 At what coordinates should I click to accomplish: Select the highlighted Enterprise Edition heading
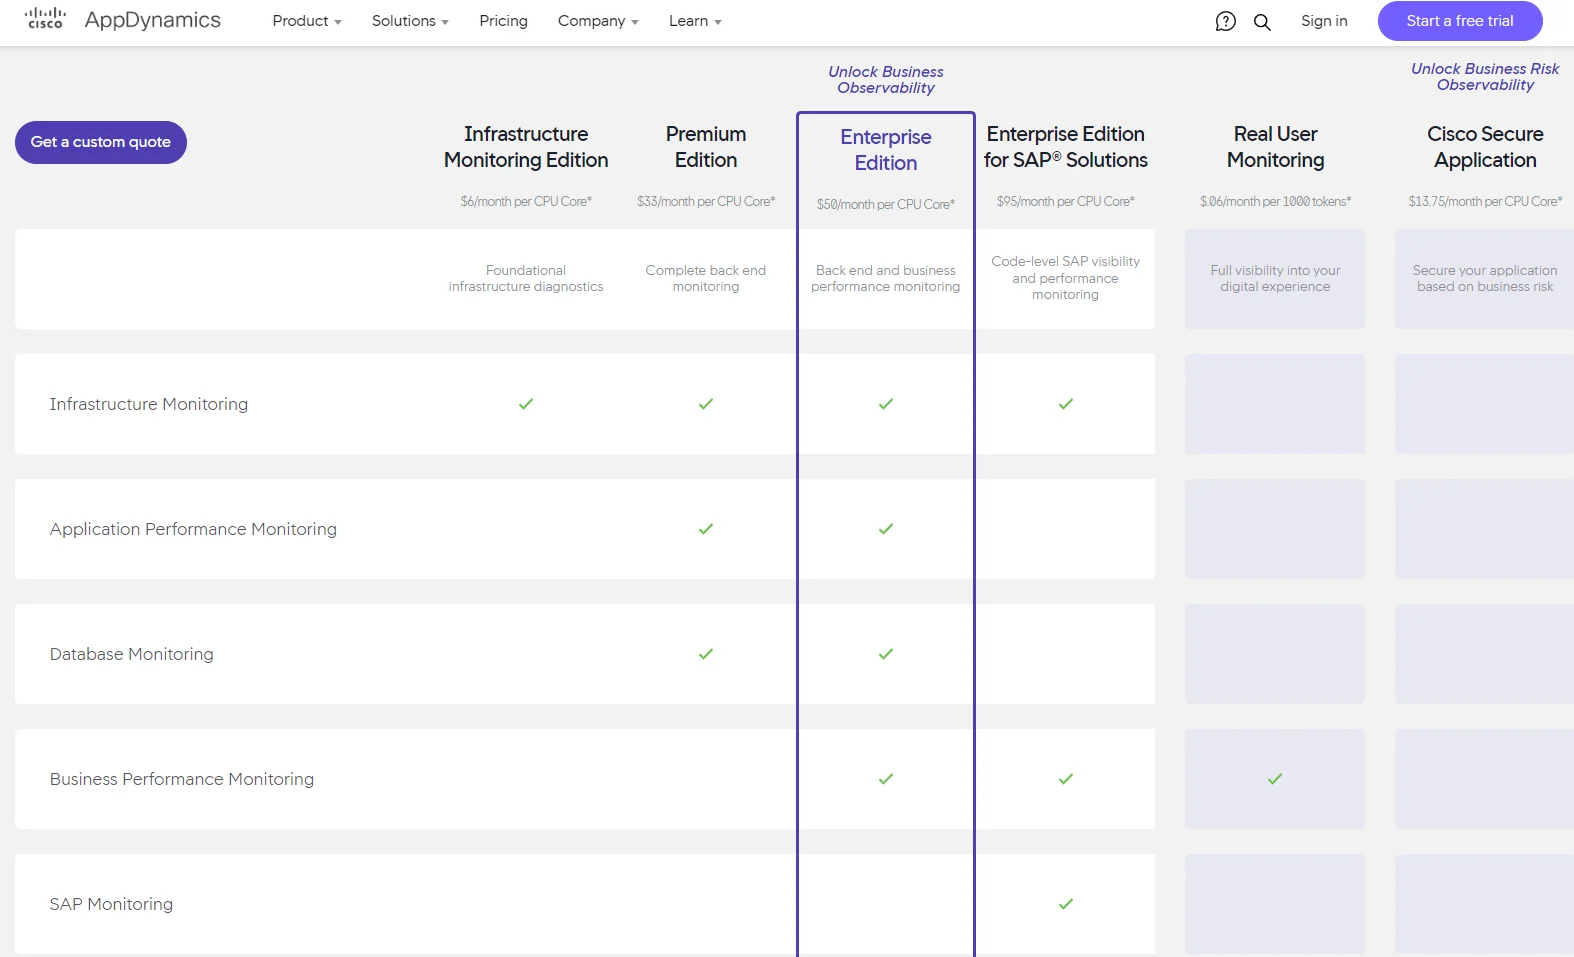pos(886,150)
